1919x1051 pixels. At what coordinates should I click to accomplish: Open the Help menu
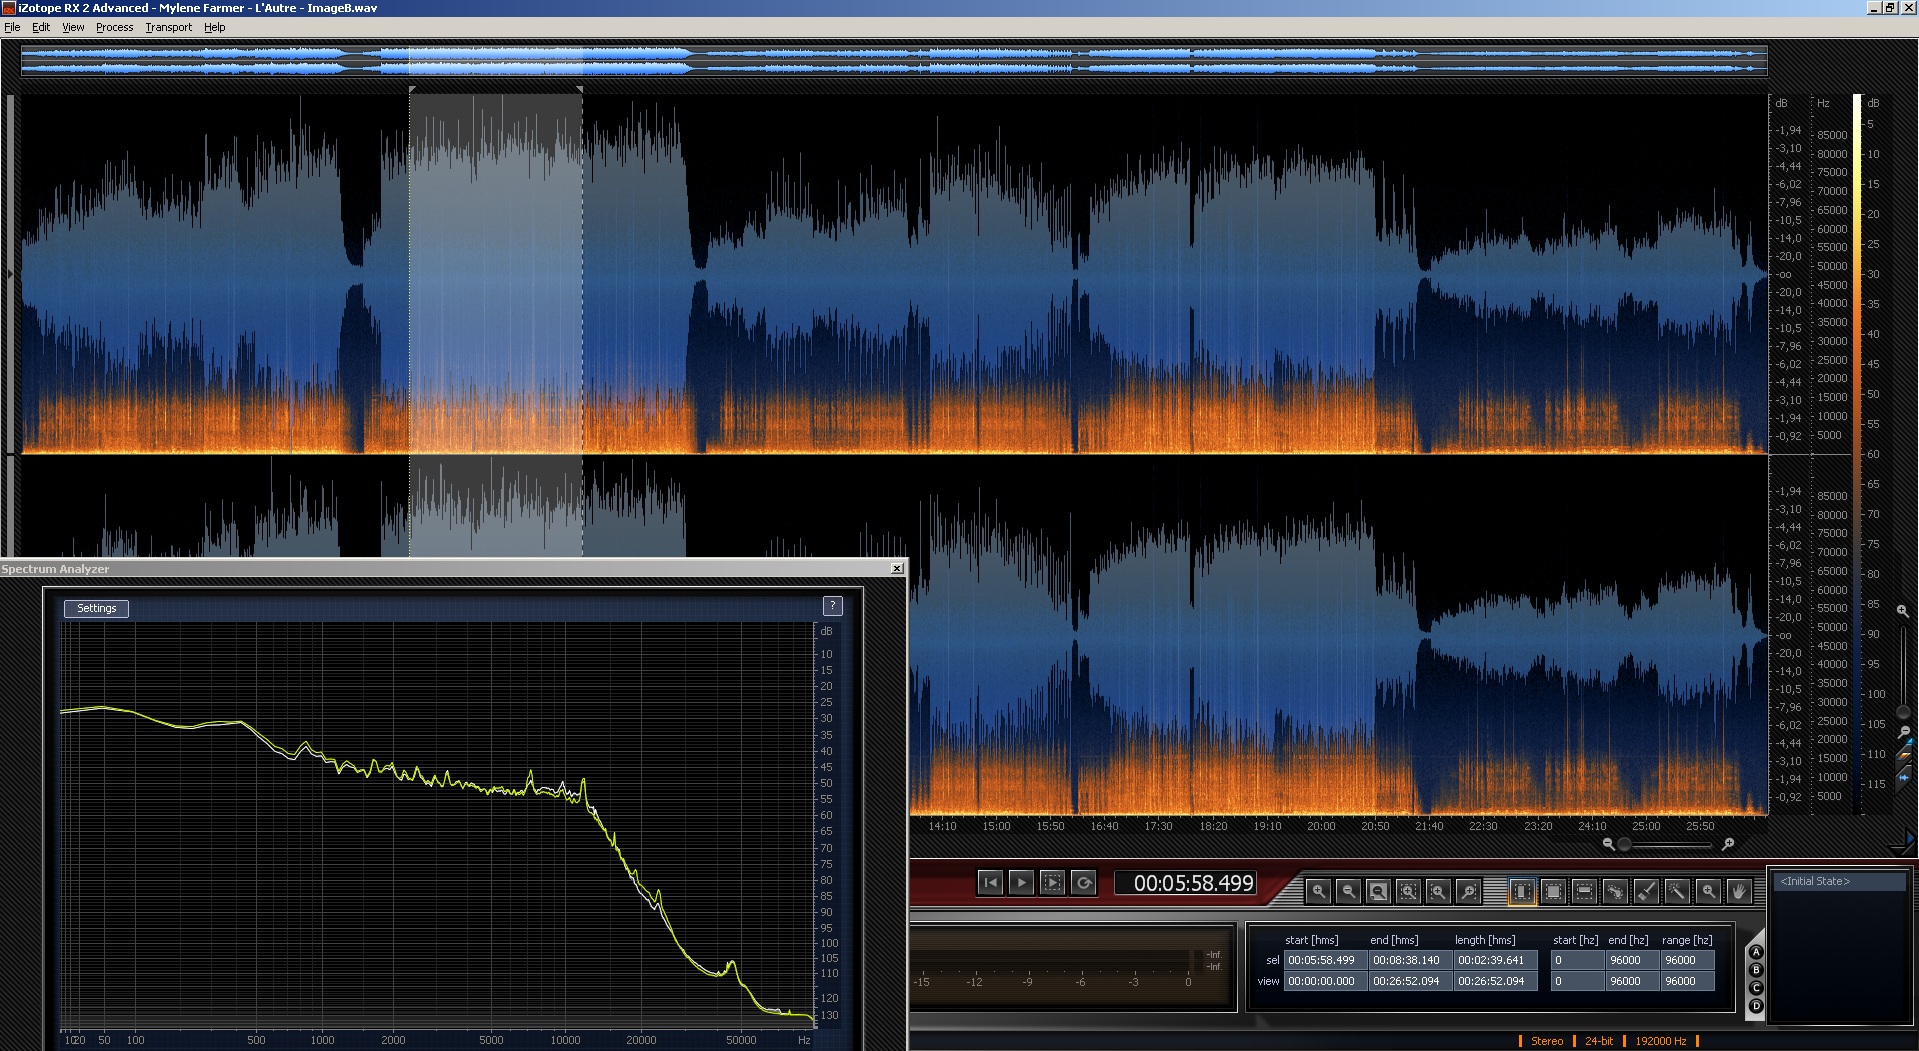click(214, 27)
